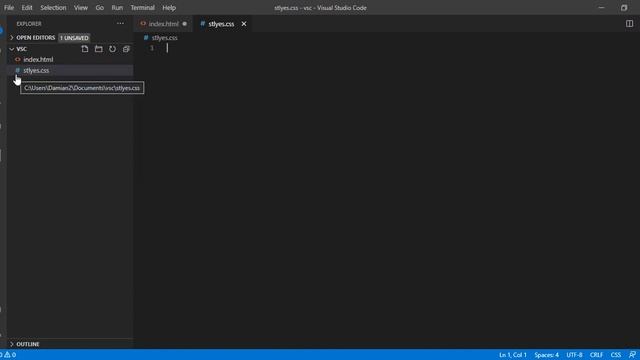Change end of line sequence CRLF
This screenshot has width=640, height=360.
point(596,355)
